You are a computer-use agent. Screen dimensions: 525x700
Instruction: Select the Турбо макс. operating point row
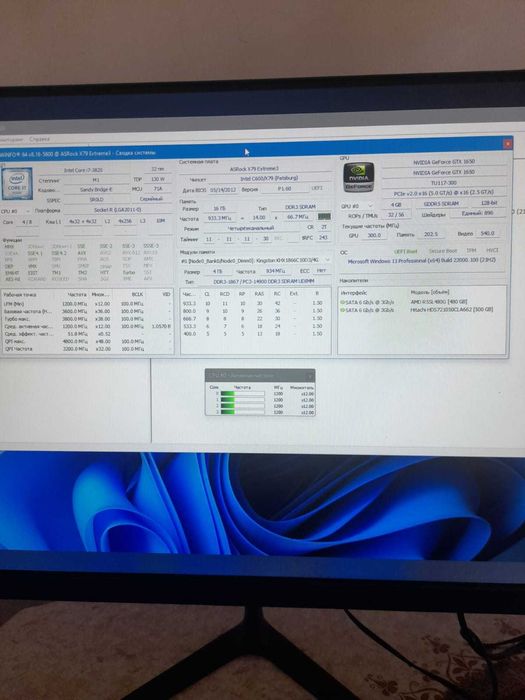(x=88, y=319)
